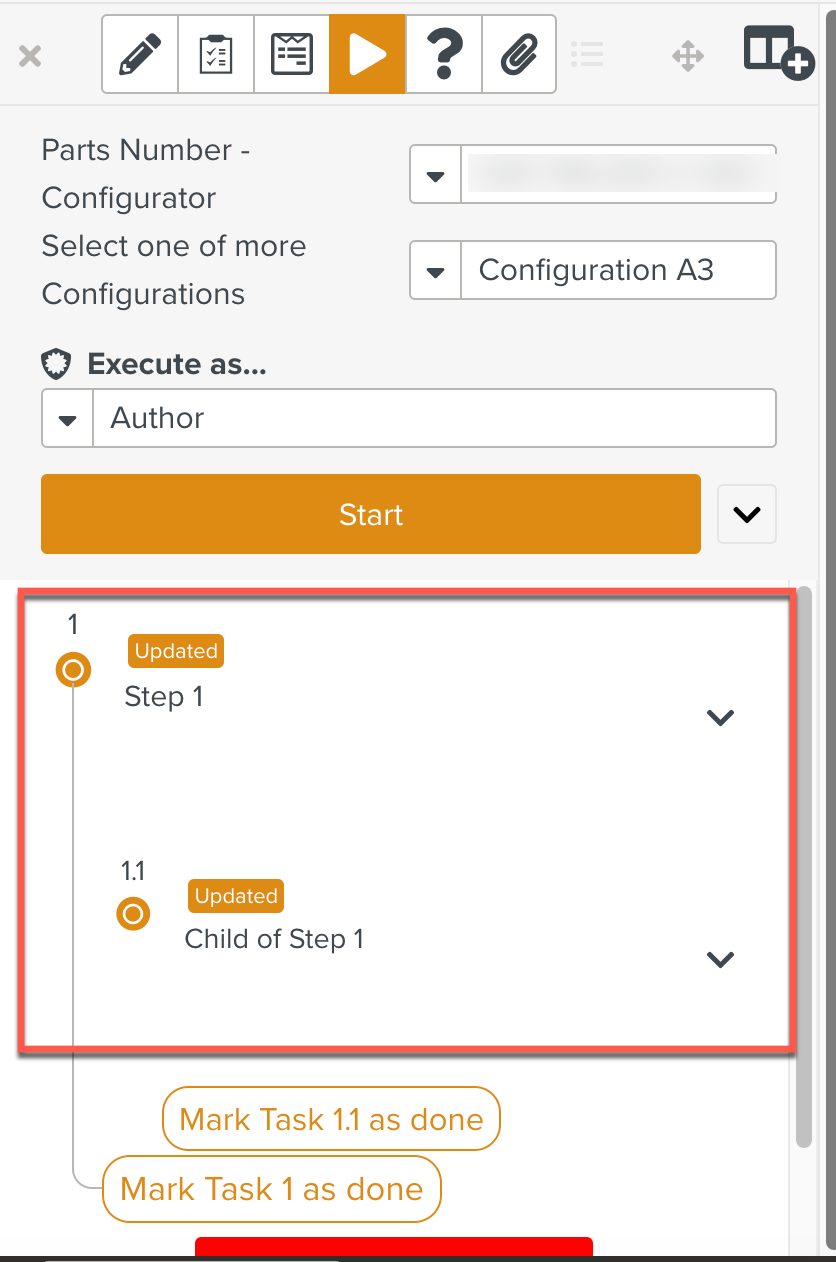The width and height of the screenshot is (836, 1262).
Task: Click the pencil edit mode icon
Action: [x=140, y=55]
